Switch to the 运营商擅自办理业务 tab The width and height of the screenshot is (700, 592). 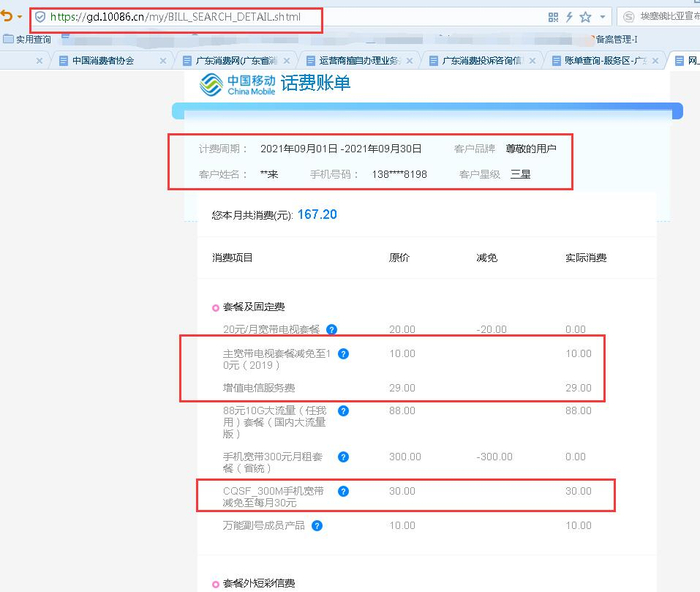point(359,61)
